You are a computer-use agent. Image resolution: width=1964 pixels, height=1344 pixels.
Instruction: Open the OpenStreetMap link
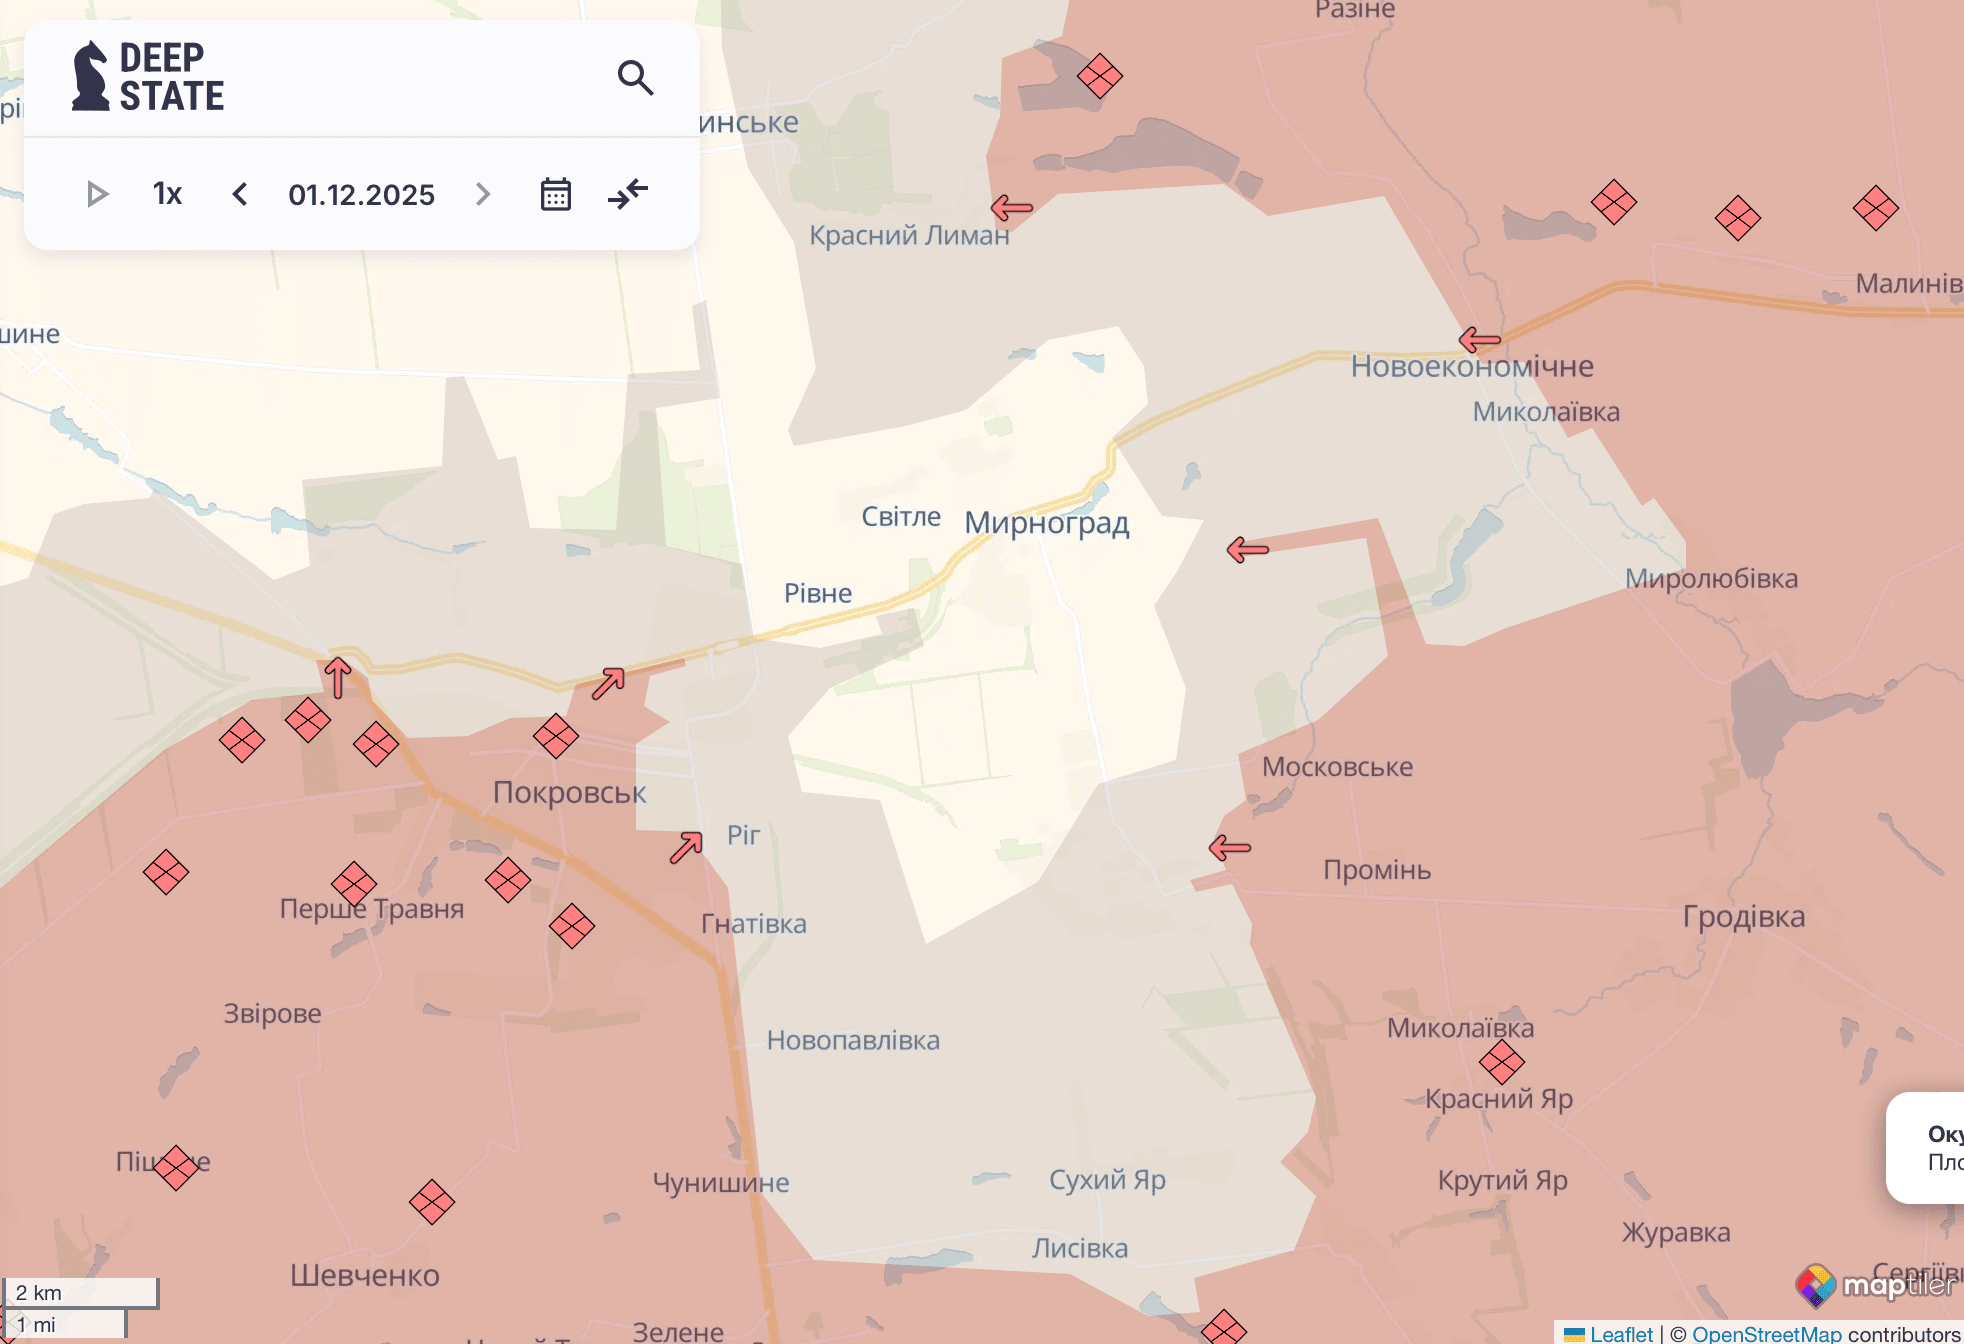pyautogui.click(x=1766, y=1333)
